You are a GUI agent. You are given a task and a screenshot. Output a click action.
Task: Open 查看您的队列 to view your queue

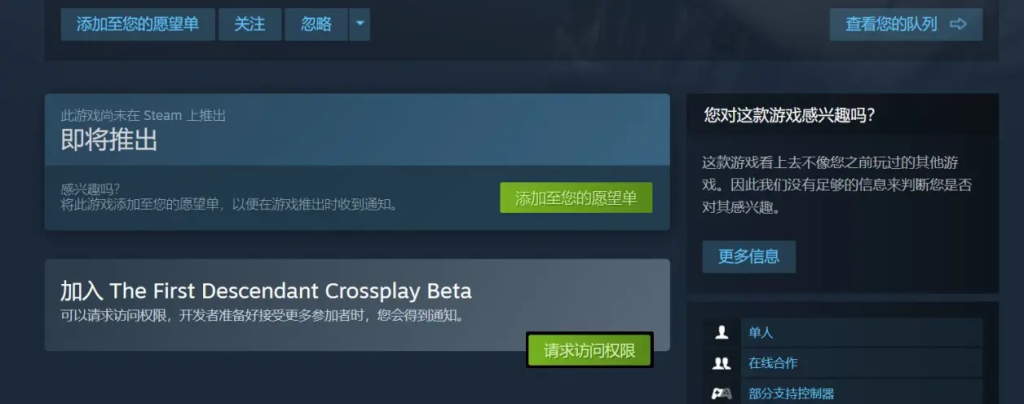[x=906, y=24]
